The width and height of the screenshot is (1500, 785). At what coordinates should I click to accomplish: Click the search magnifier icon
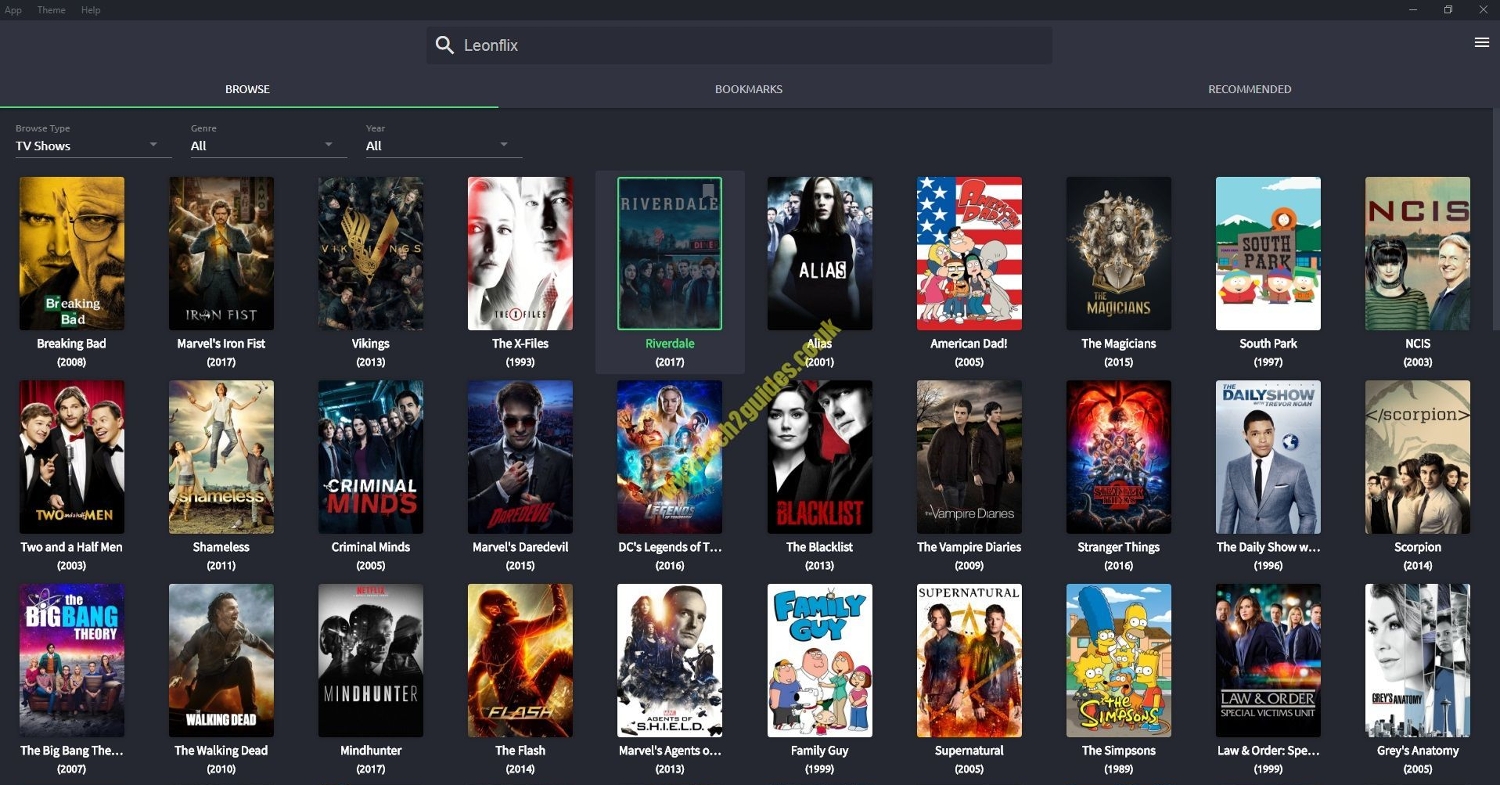[x=445, y=45]
